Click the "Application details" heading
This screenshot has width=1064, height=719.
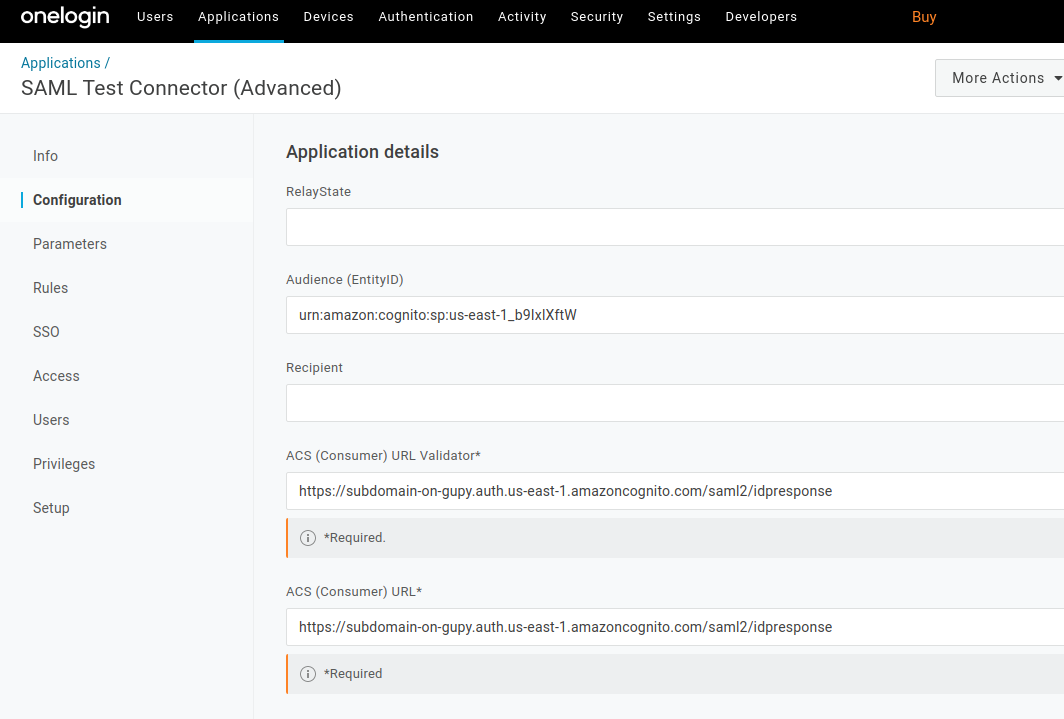[362, 152]
